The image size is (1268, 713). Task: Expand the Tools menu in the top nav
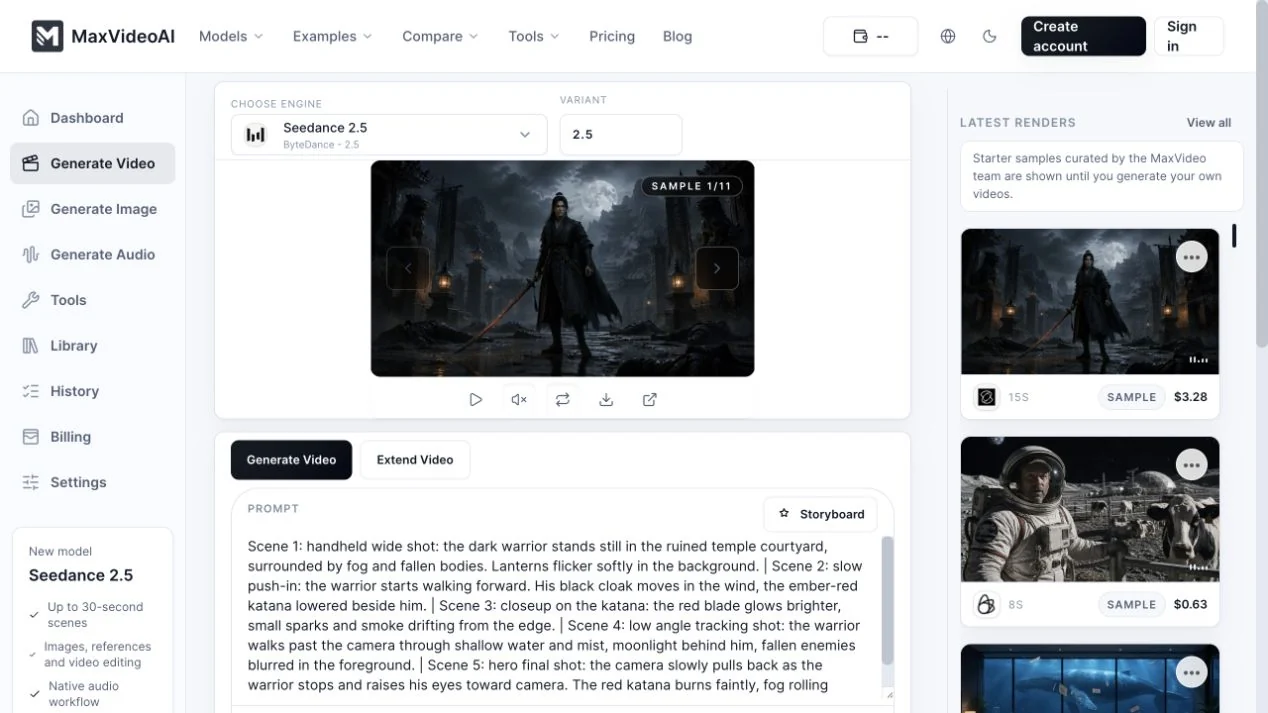534,36
